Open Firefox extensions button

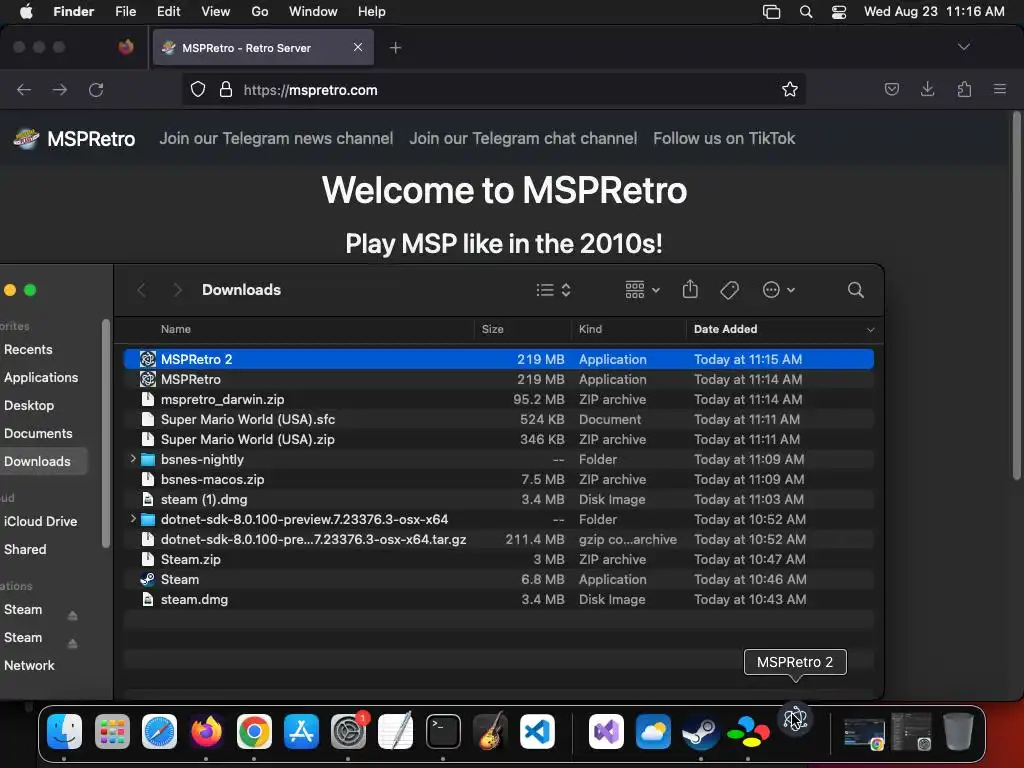coord(964,89)
